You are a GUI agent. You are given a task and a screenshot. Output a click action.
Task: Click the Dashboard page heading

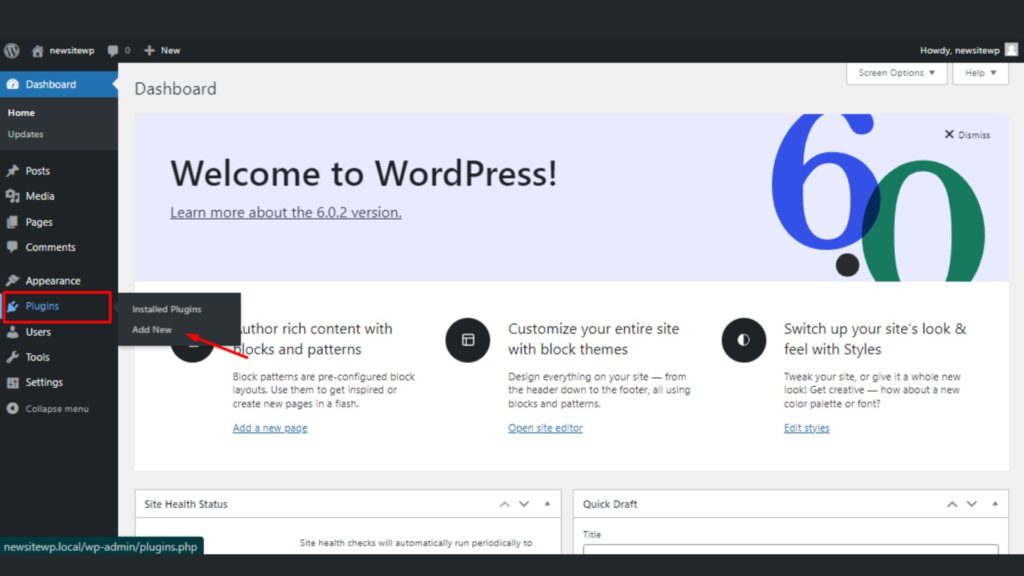click(176, 89)
